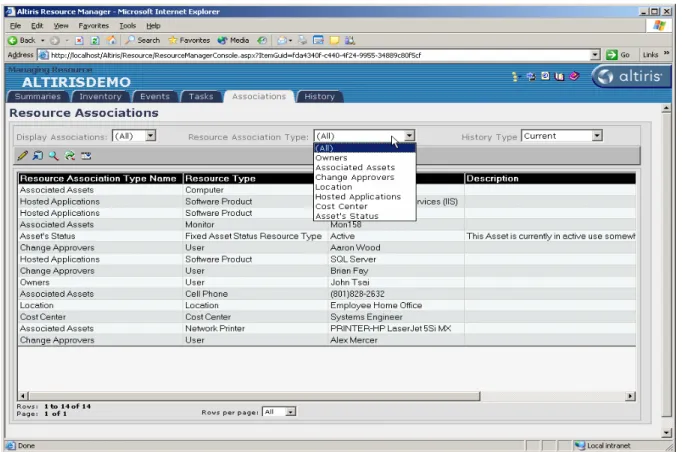
Task: Open the View menu
Action: (61, 26)
